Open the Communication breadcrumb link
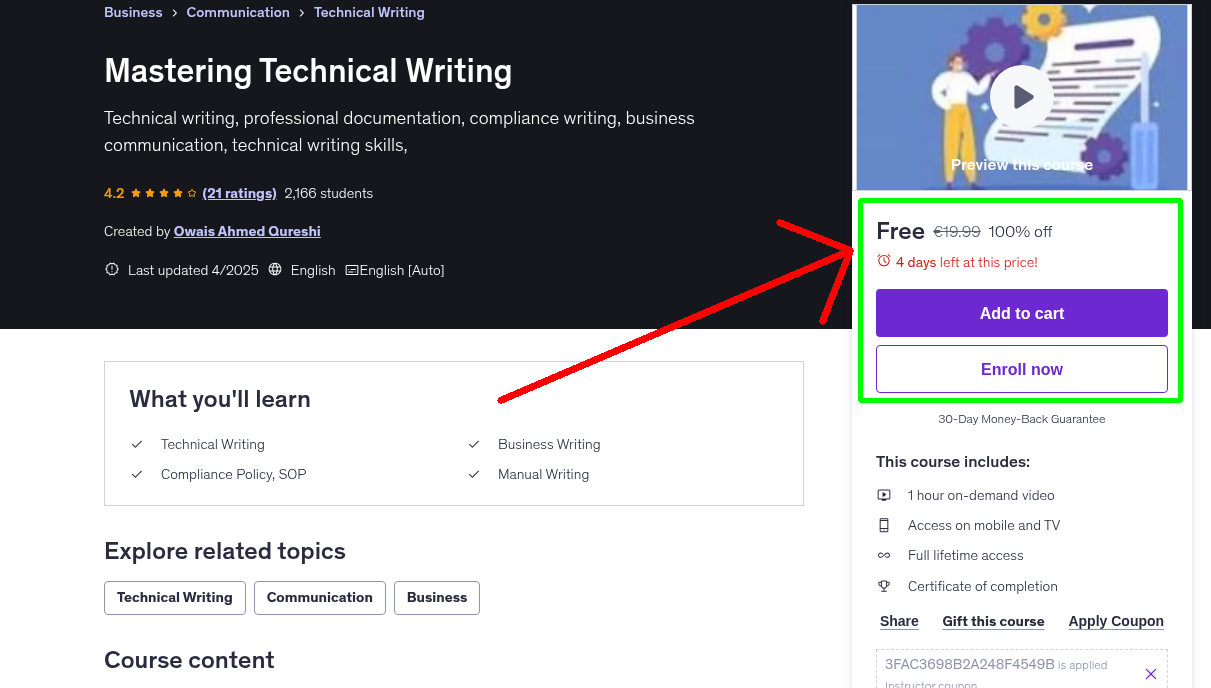The width and height of the screenshot is (1211, 688). (238, 12)
